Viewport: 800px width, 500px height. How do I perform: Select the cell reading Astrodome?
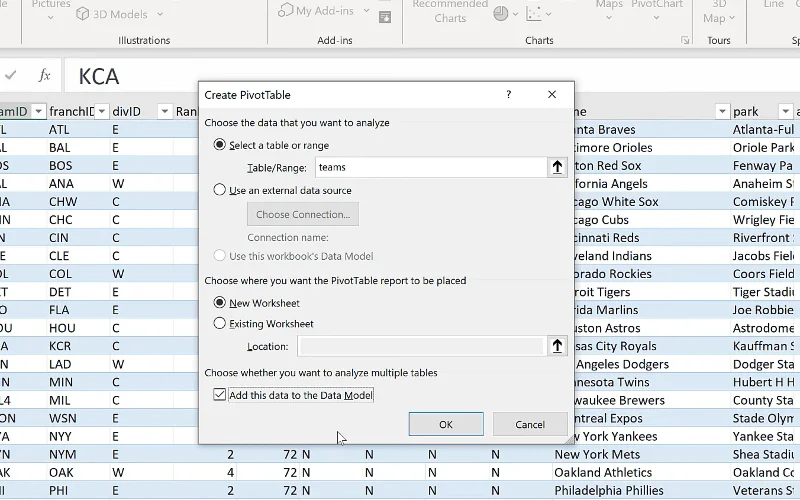[x=764, y=328]
